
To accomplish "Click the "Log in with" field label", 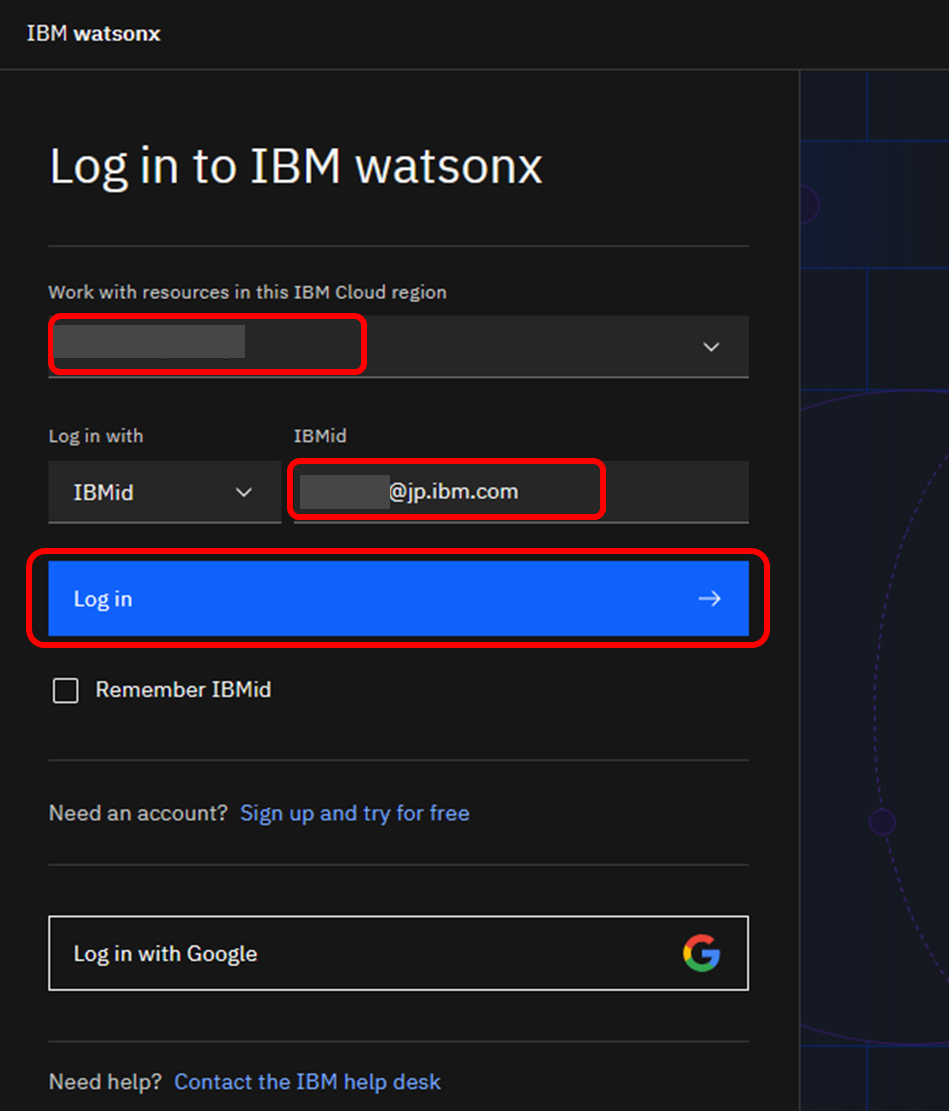I will [x=96, y=436].
